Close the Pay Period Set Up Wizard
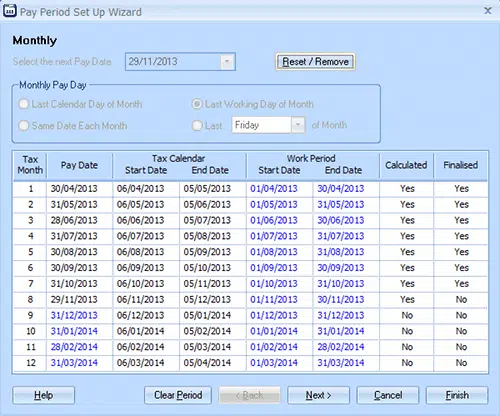Image resolution: width=500 pixels, height=416 pixels. [x=488, y=11]
